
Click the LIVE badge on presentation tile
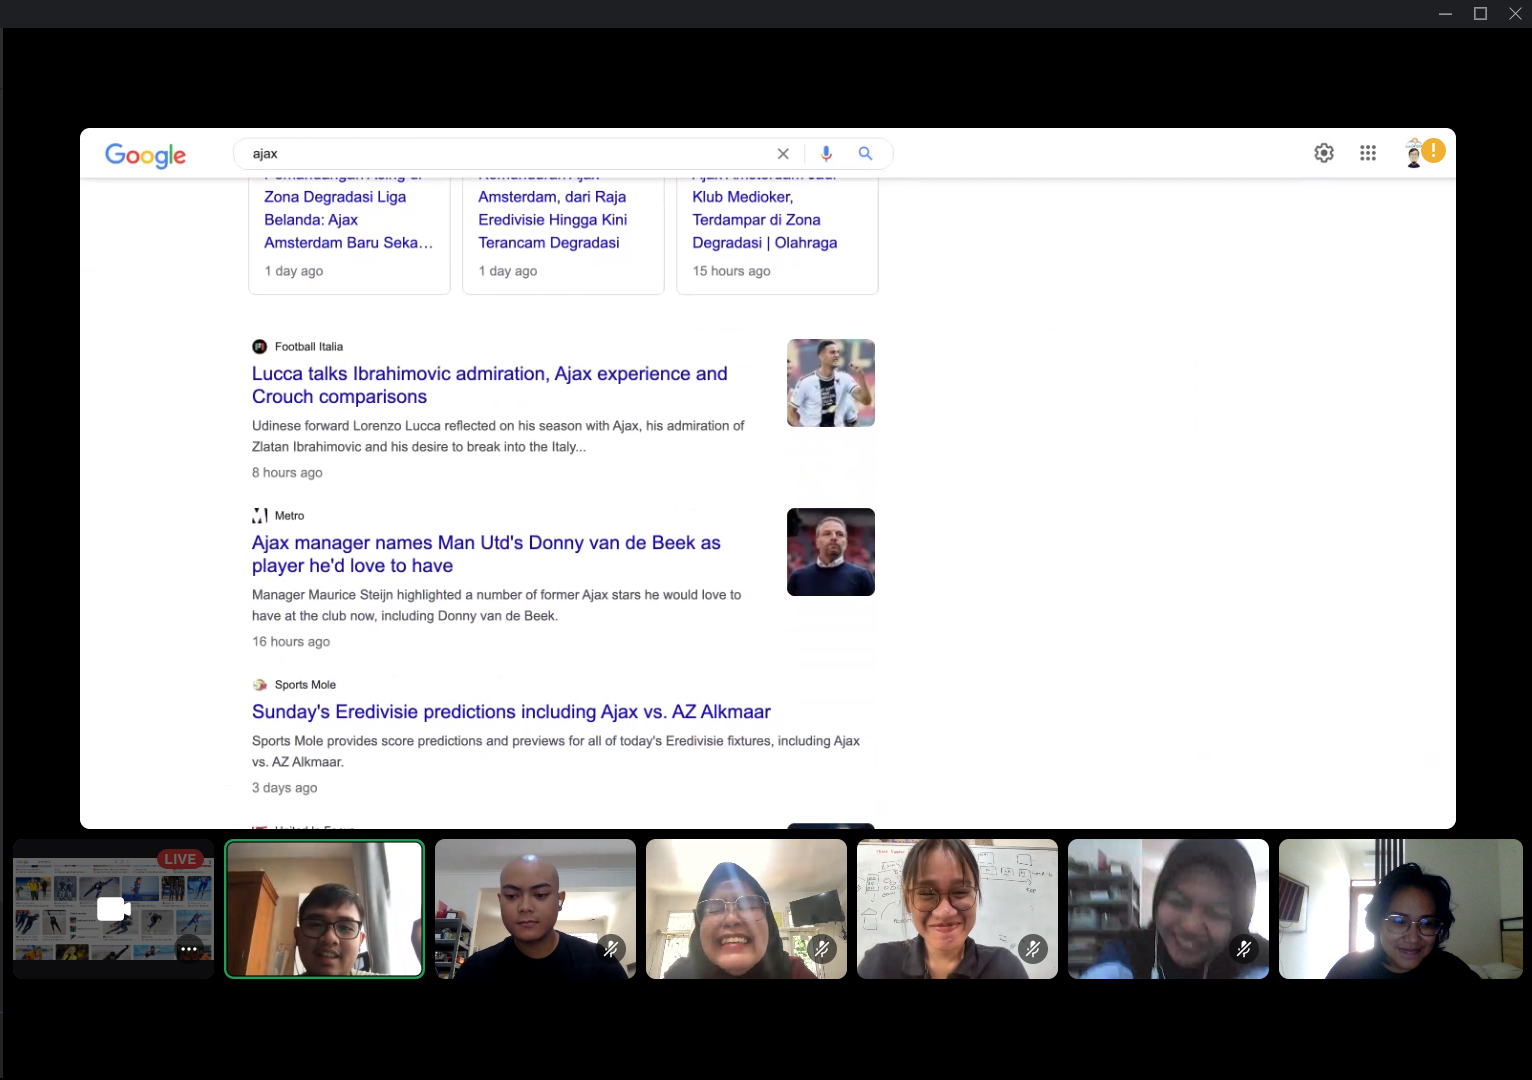tap(180, 859)
